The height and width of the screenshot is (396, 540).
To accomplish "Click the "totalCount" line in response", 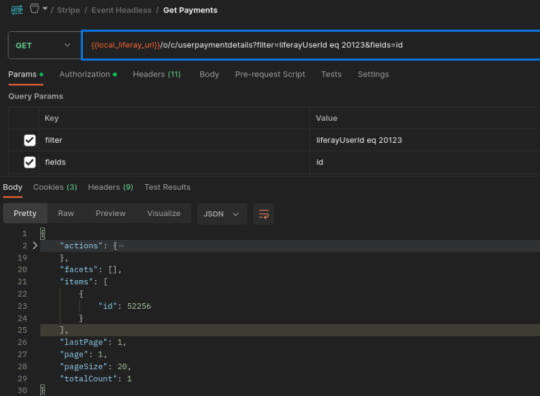I will pos(95,379).
